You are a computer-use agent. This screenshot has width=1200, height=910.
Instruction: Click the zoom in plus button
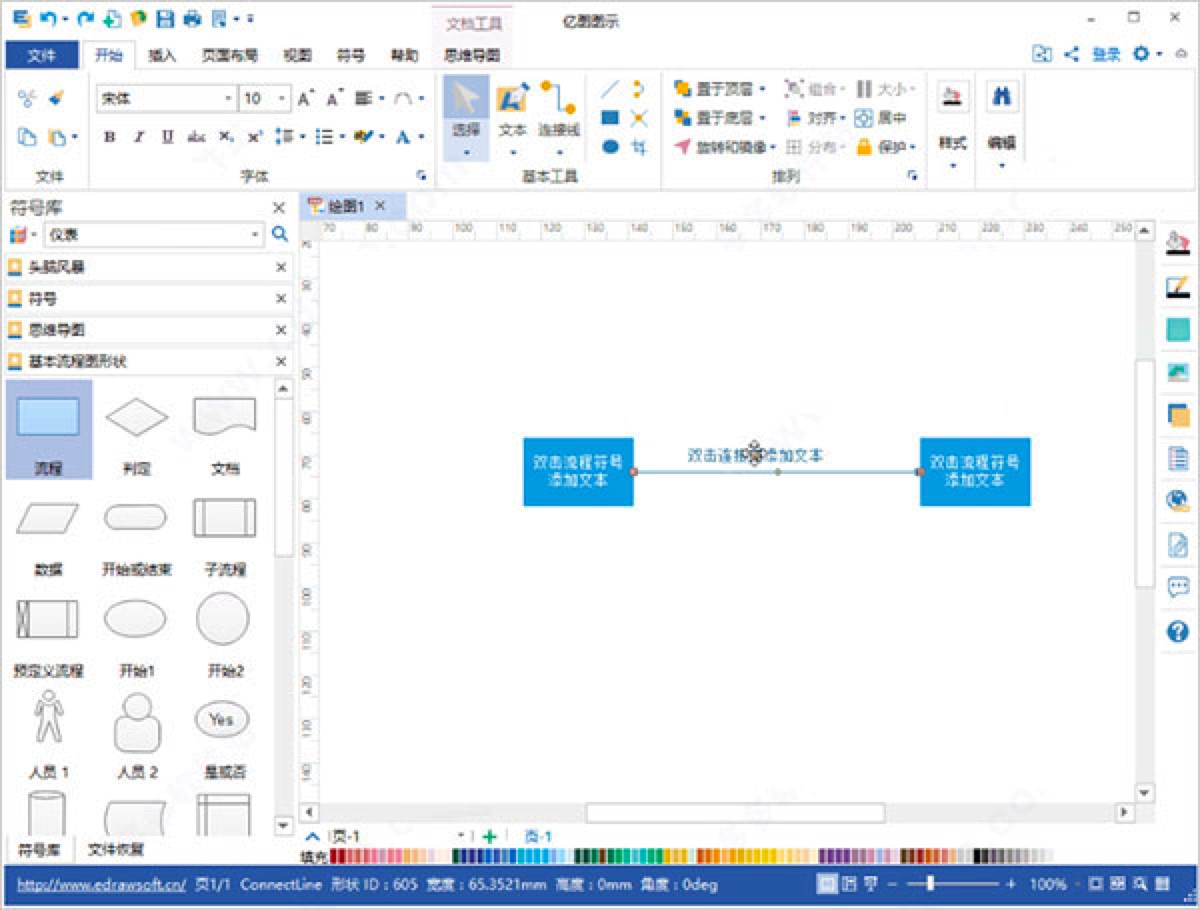[x=1010, y=884]
